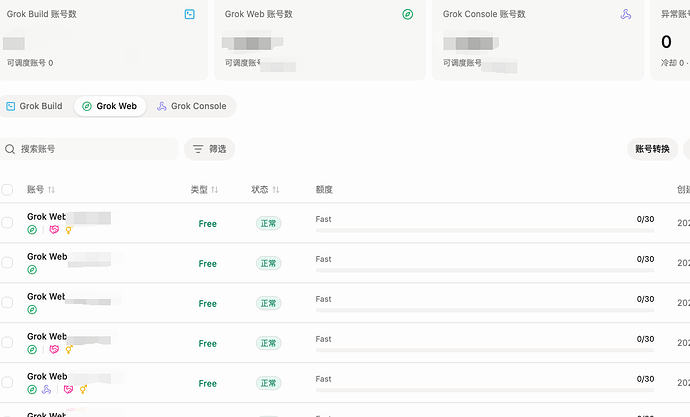Click the purple icon on Grok Console card
Viewport: 690px width, 417px height.
pyautogui.click(x=626, y=14)
